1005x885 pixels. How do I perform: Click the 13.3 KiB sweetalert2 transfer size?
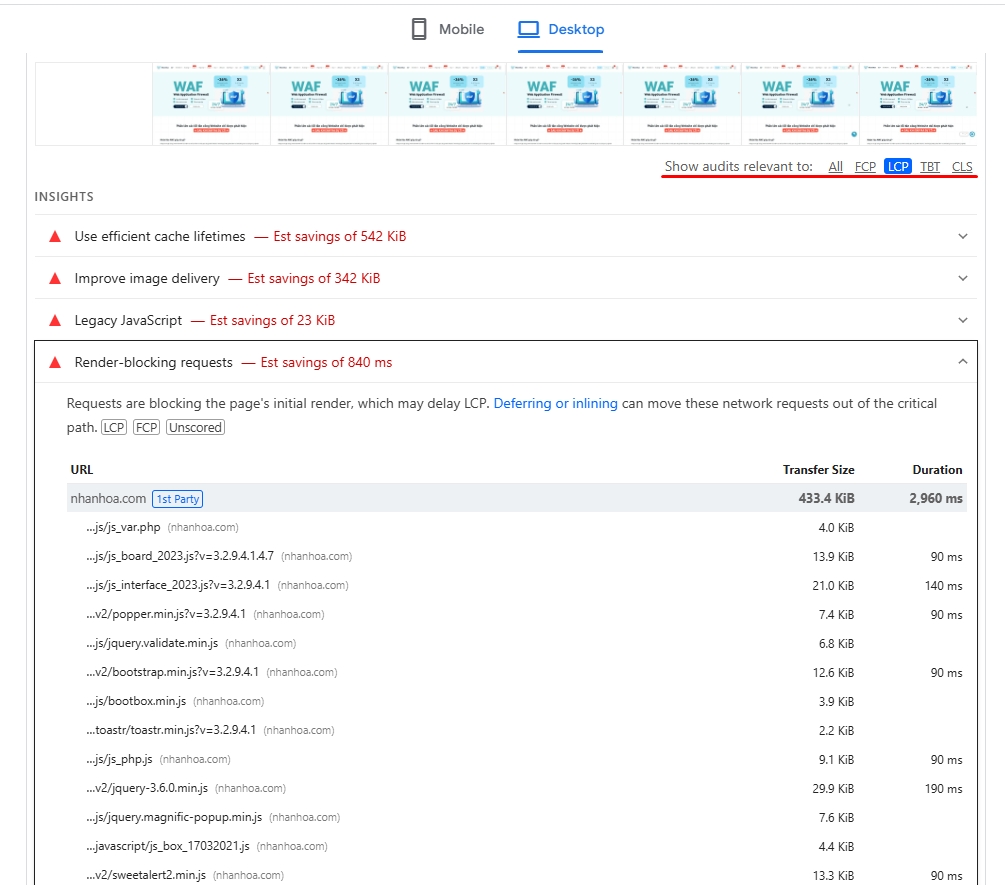(x=833, y=876)
